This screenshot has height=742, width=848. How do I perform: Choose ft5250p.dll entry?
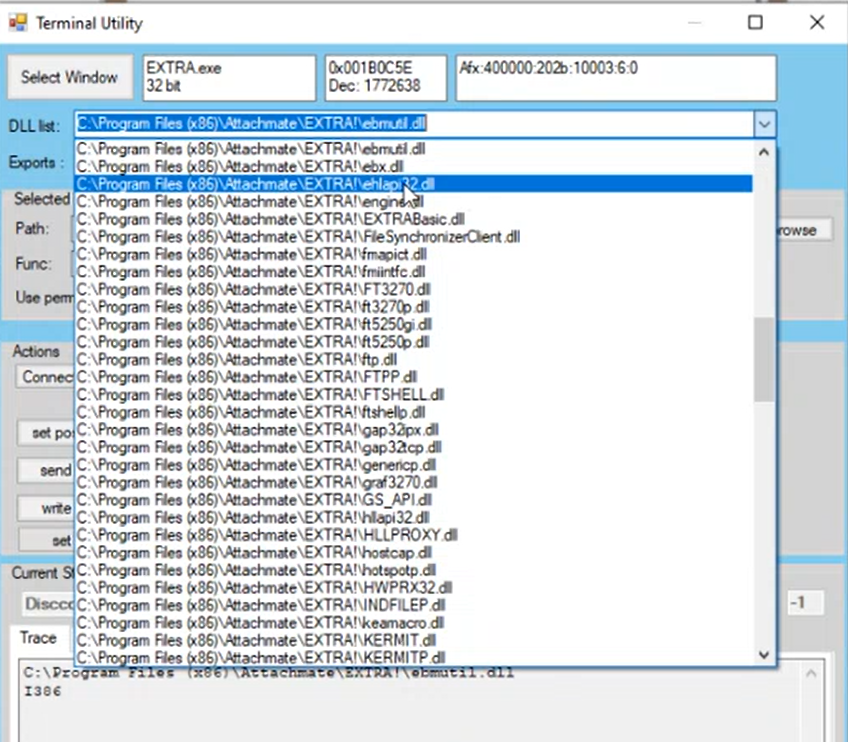[x=413, y=342]
